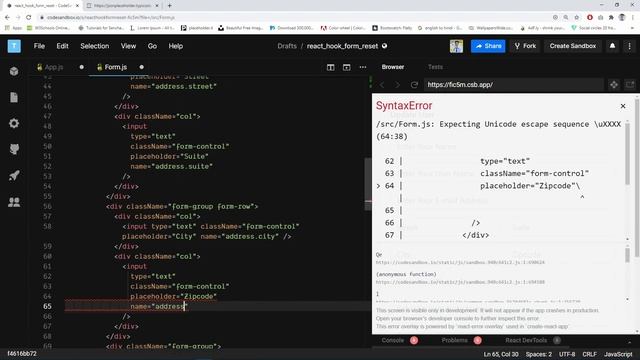Open the header three-dot menu
The width and height of the screenshot is (640, 360).
coord(629,46)
